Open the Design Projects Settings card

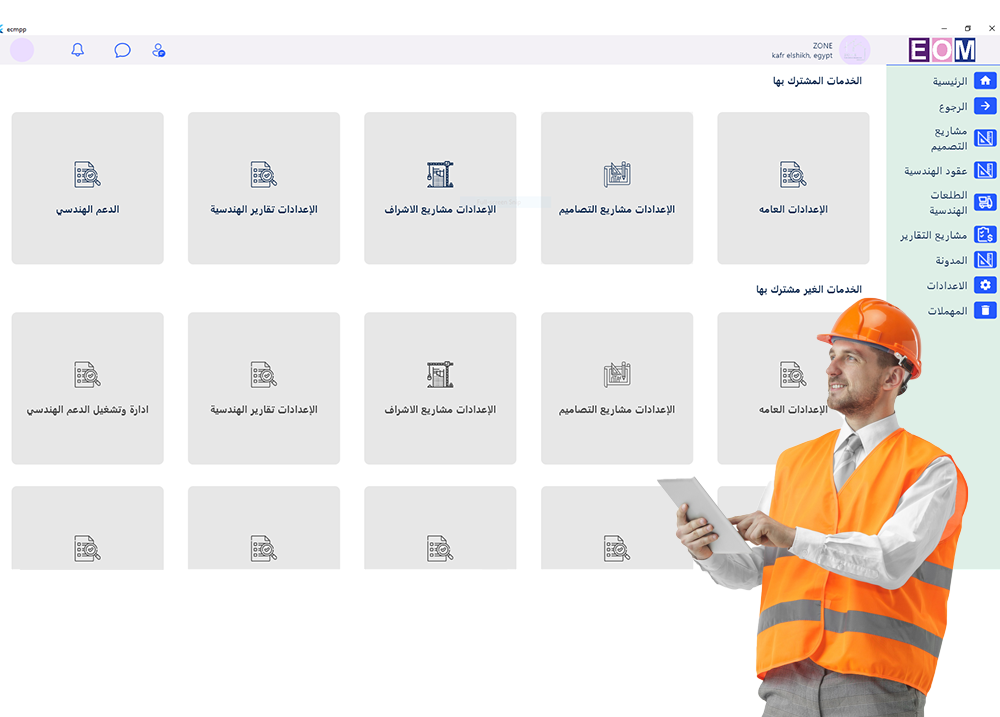tap(617, 187)
